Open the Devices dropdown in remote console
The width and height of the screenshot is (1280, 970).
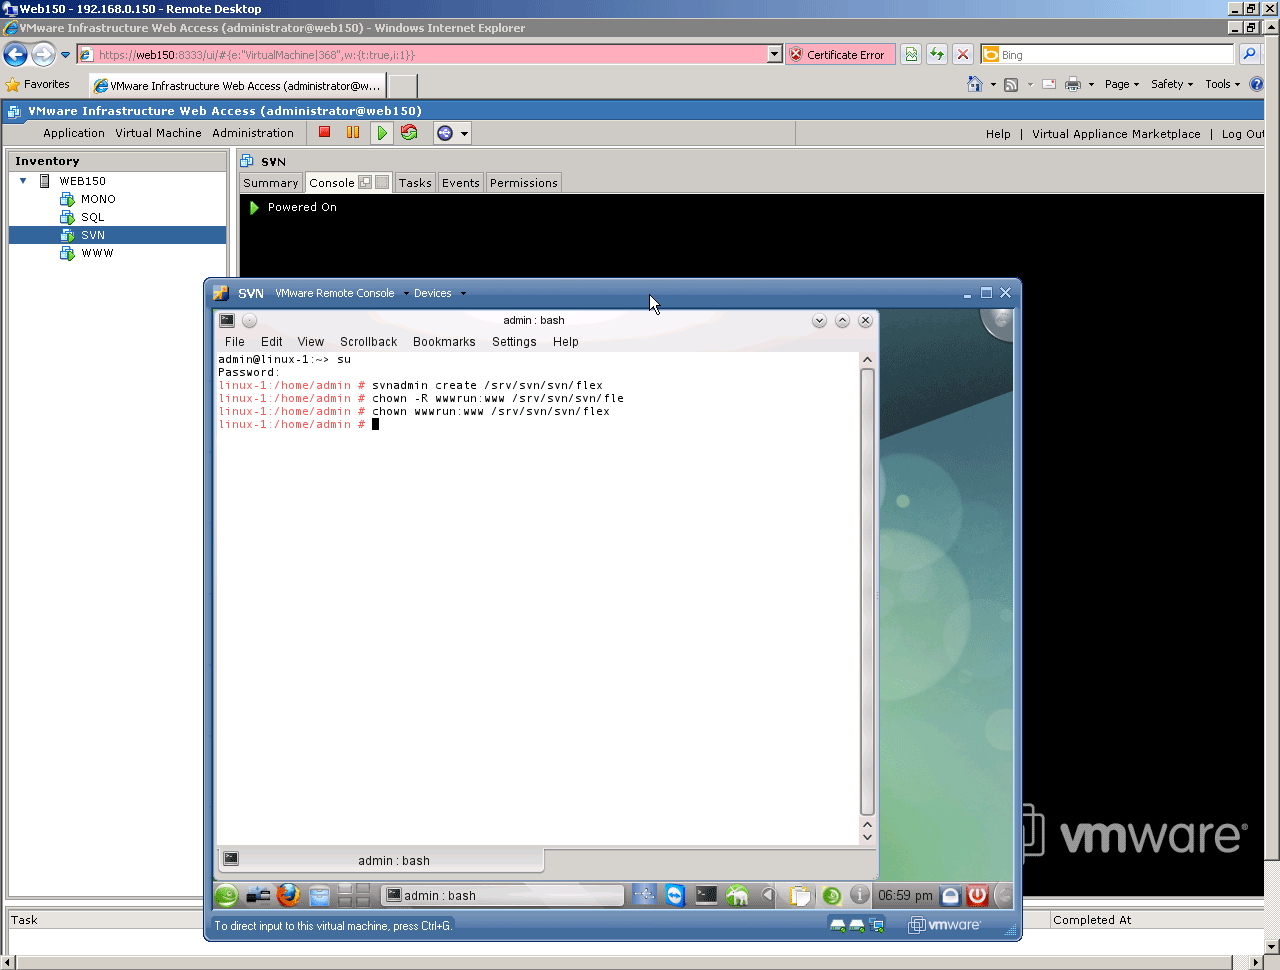coord(440,293)
